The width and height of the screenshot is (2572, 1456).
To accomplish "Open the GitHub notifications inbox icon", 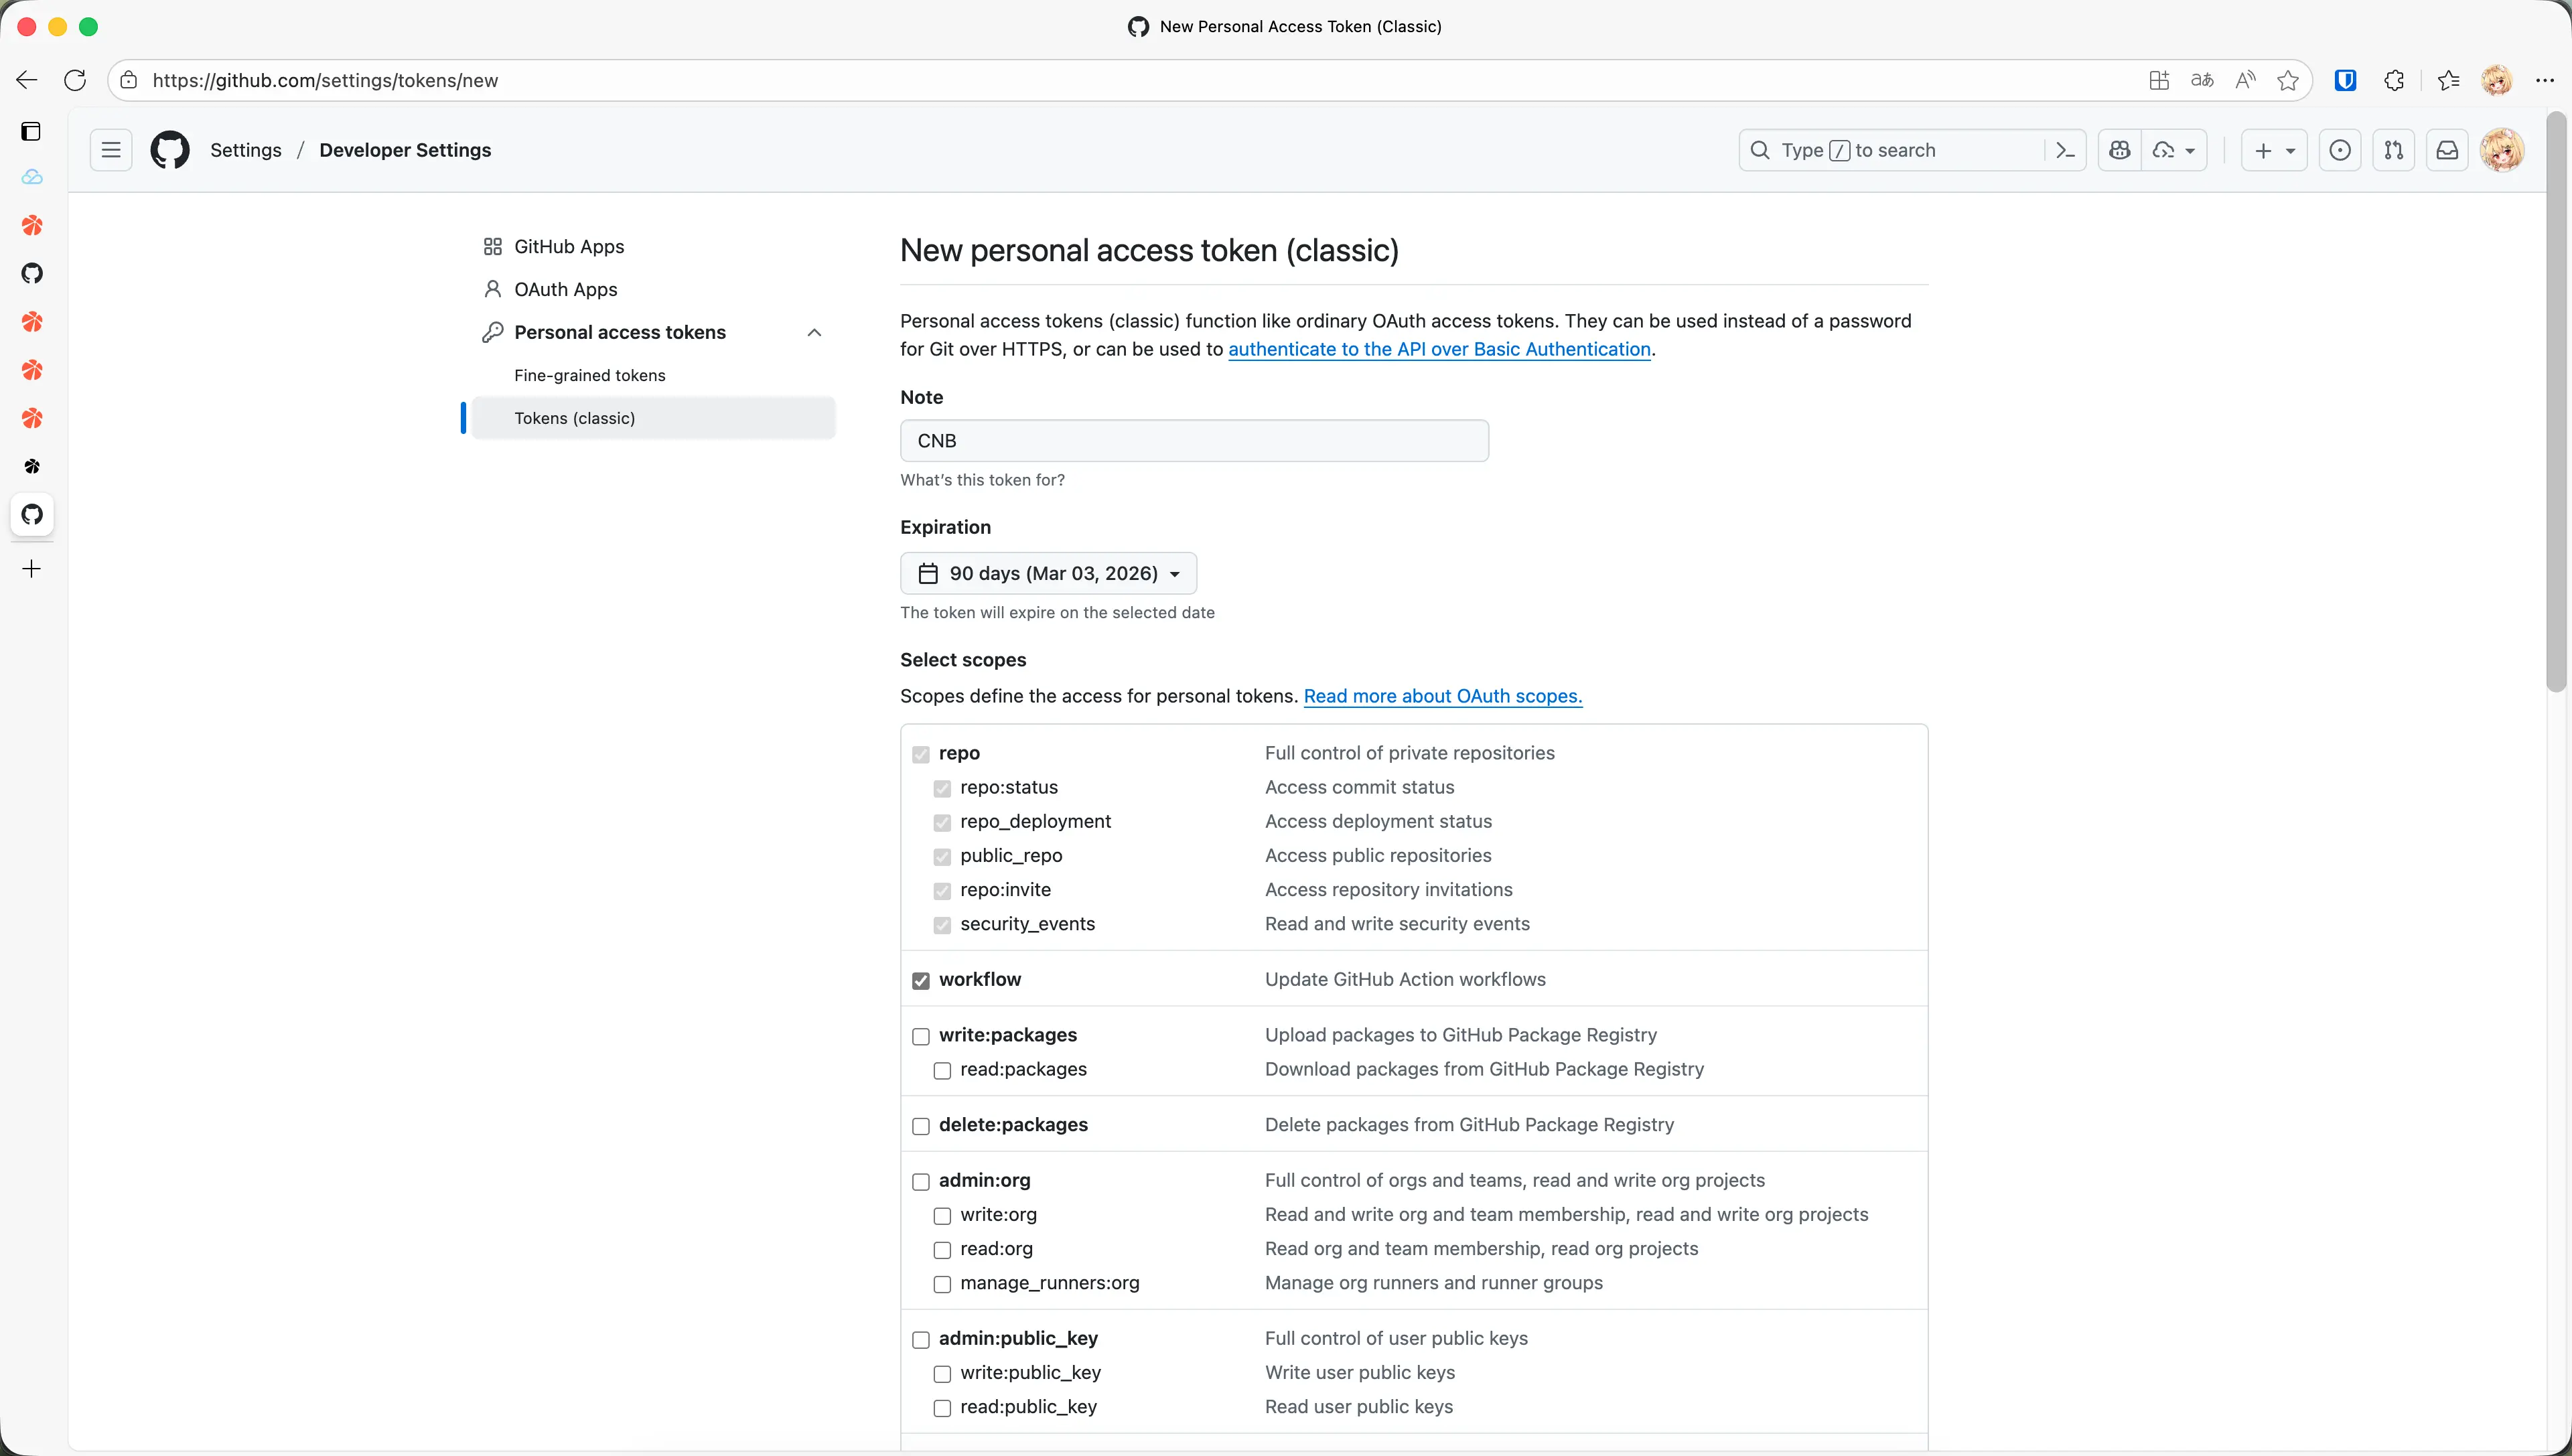I will 2447,150.
